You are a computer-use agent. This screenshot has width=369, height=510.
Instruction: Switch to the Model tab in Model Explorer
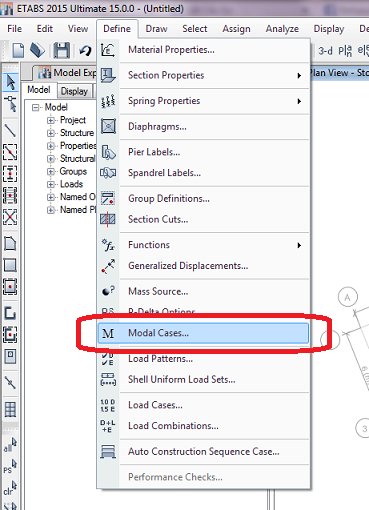point(39,90)
